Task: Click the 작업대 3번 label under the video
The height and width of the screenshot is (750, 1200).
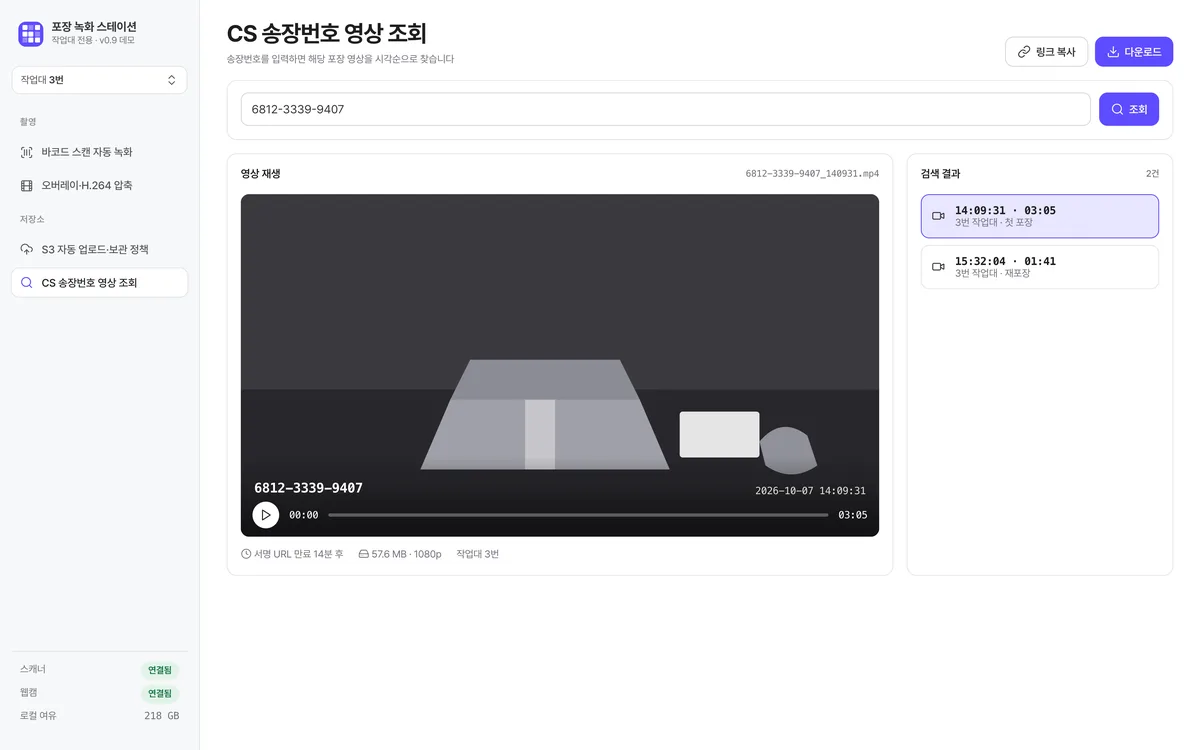Action: click(477, 554)
